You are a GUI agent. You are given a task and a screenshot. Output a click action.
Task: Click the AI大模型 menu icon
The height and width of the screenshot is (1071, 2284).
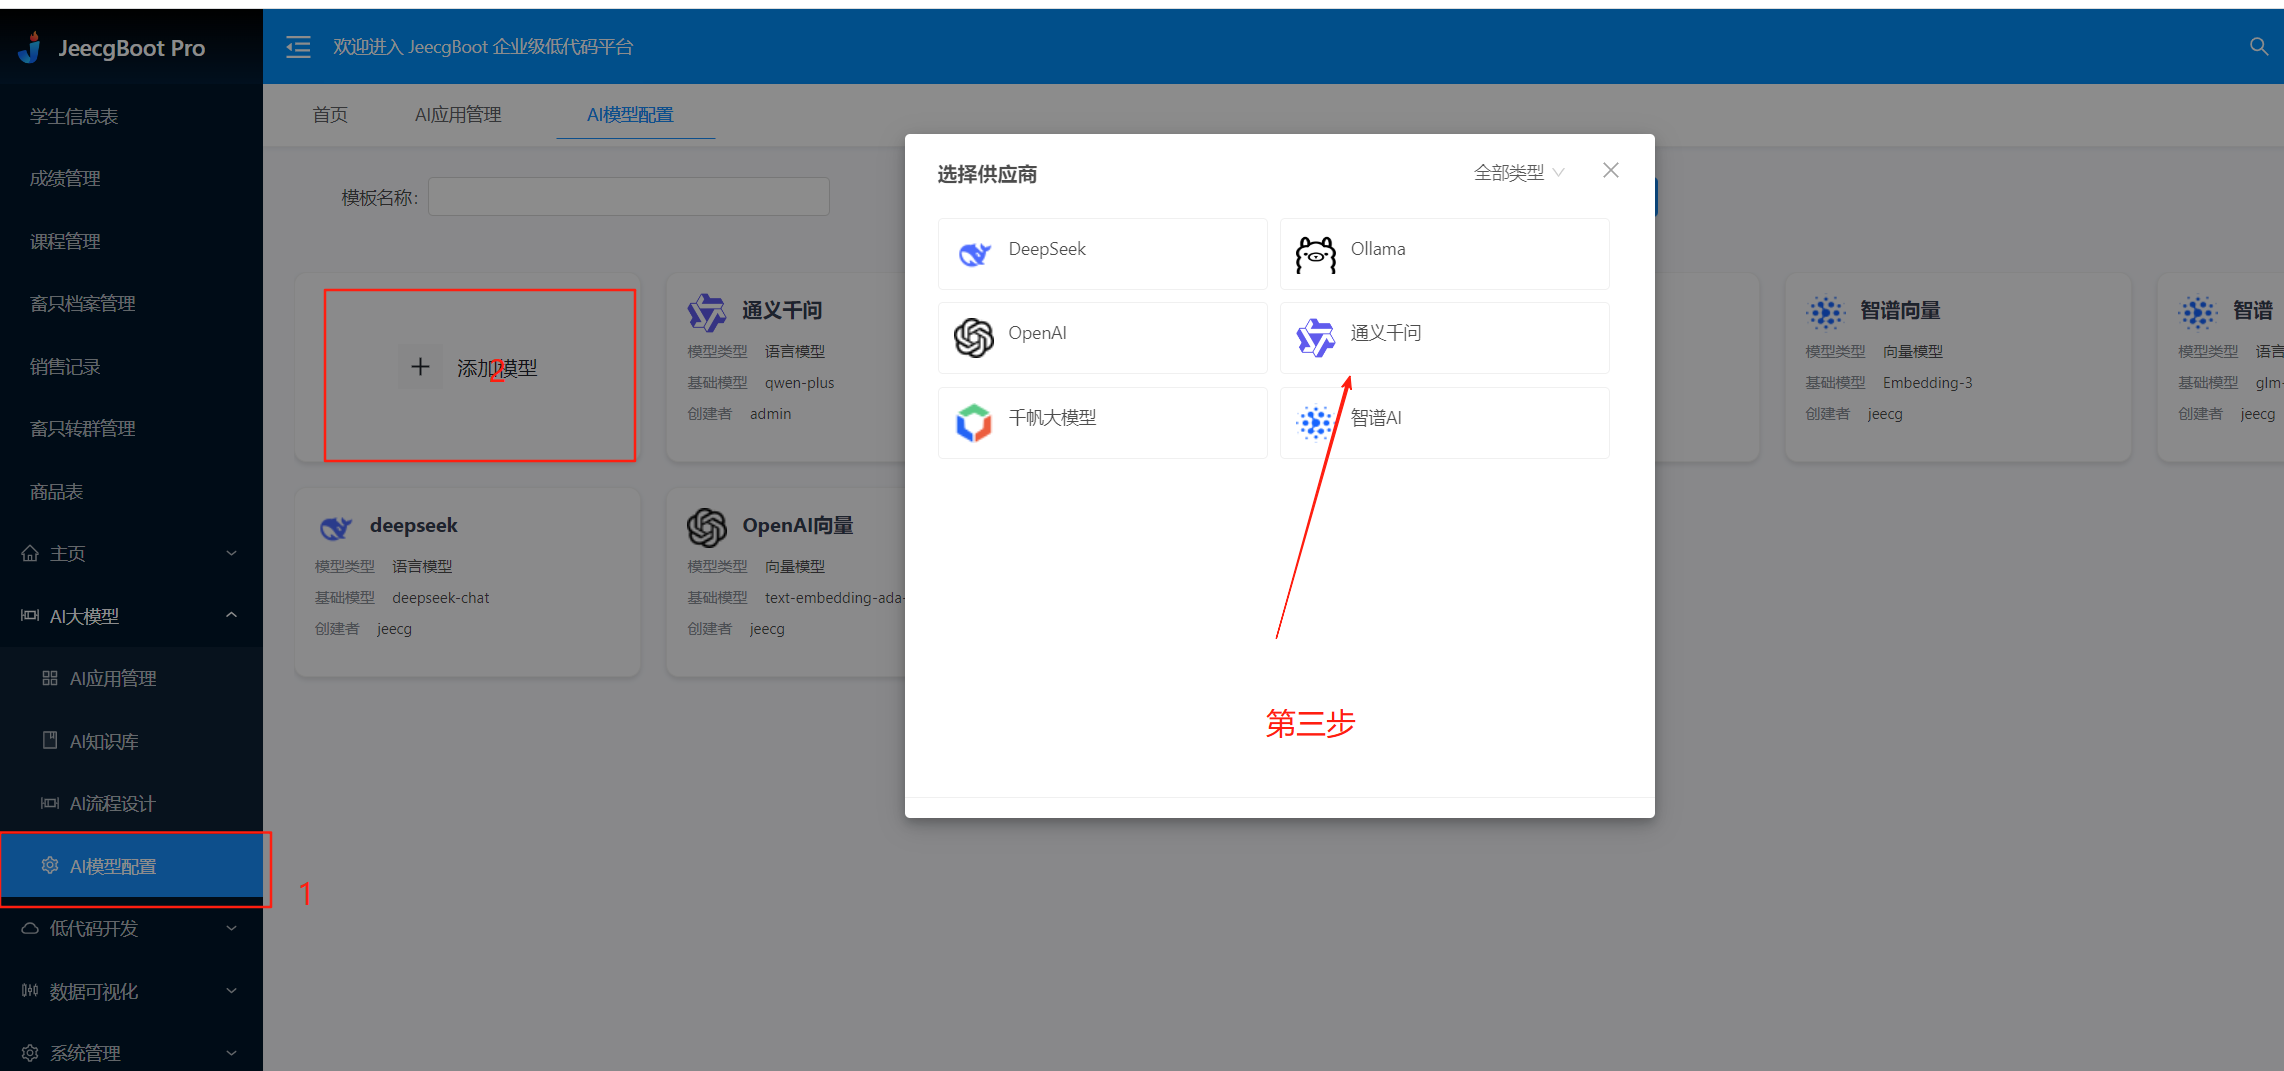[x=30, y=615]
